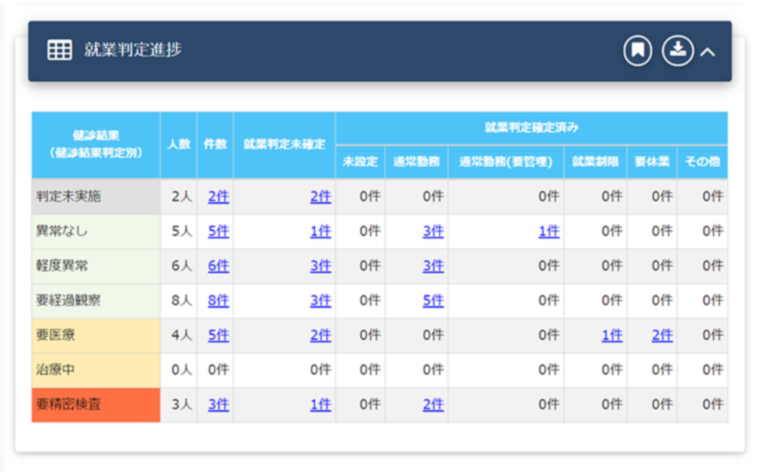Click the download icon in the header
Viewport: 760px width, 475px height.
677,51
